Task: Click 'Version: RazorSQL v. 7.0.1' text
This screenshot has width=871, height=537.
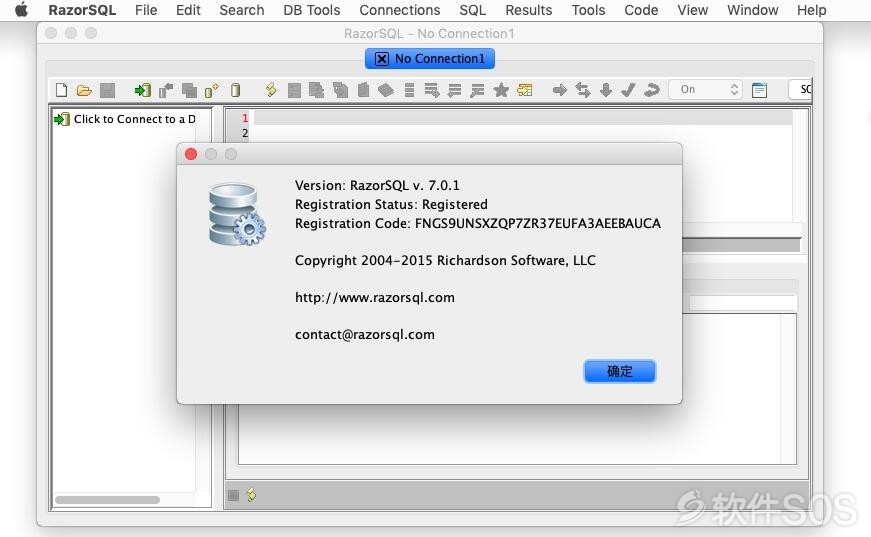Action: 377,185
